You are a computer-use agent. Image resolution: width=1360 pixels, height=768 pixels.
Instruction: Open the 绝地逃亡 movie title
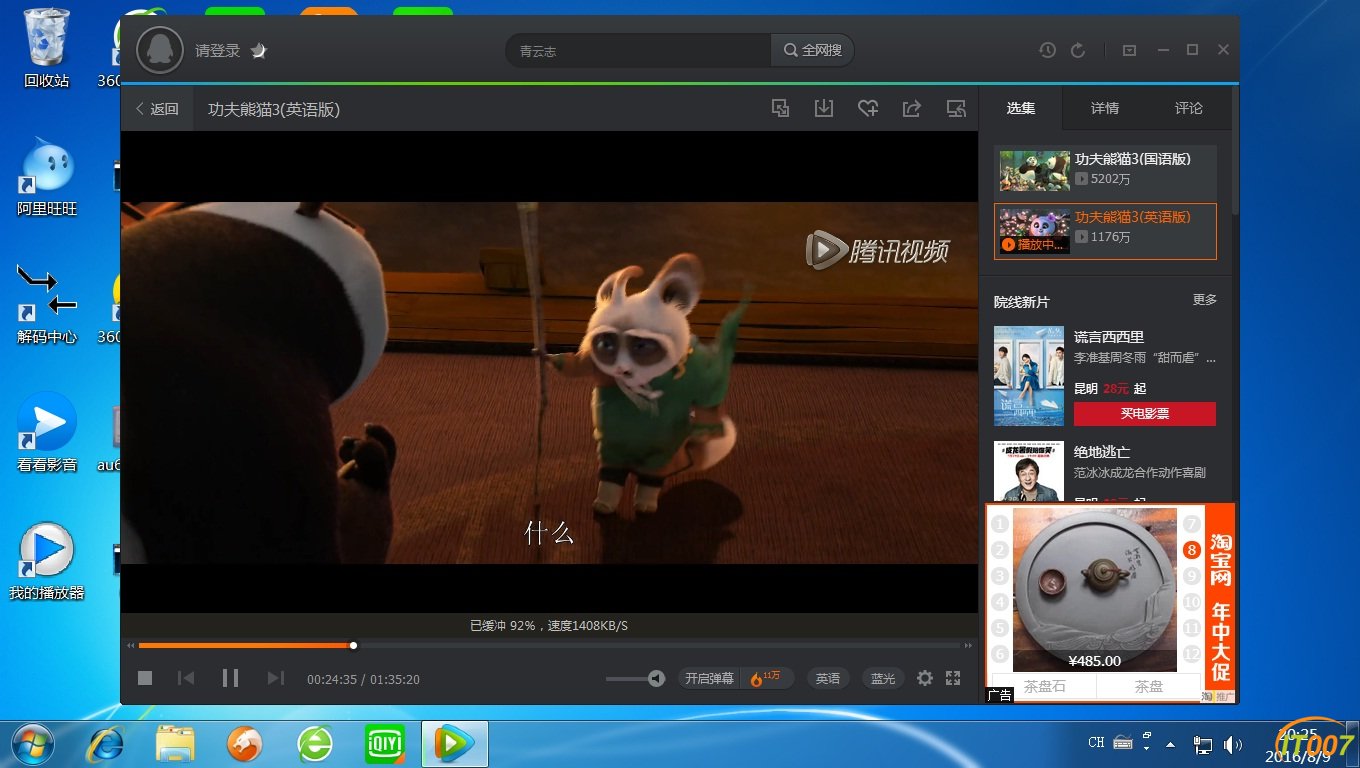(1102, 452)
